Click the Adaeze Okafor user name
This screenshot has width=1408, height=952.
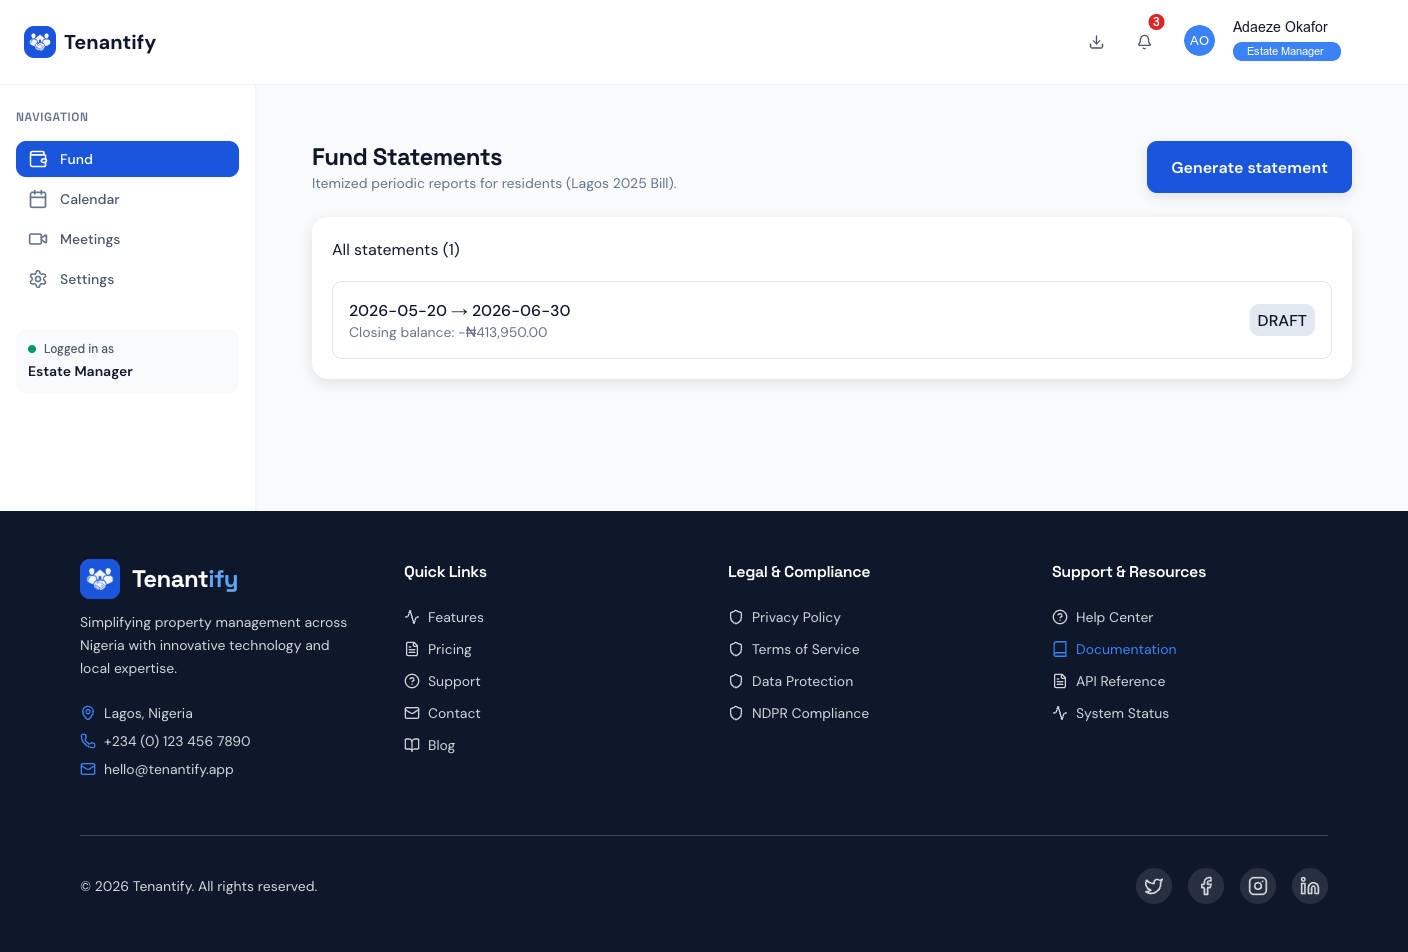coord(1280,27)
